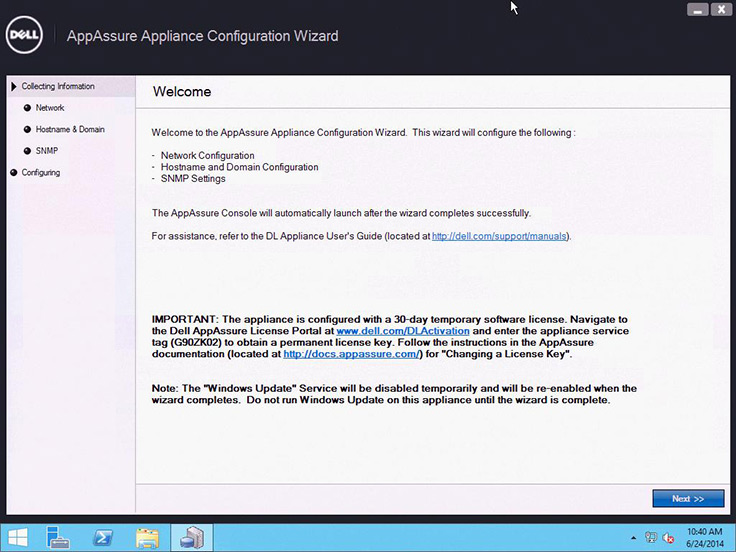This screenshot has height=552, width=736.
Task: Minimize the configuration wizard window
Action: pos(698,9)
